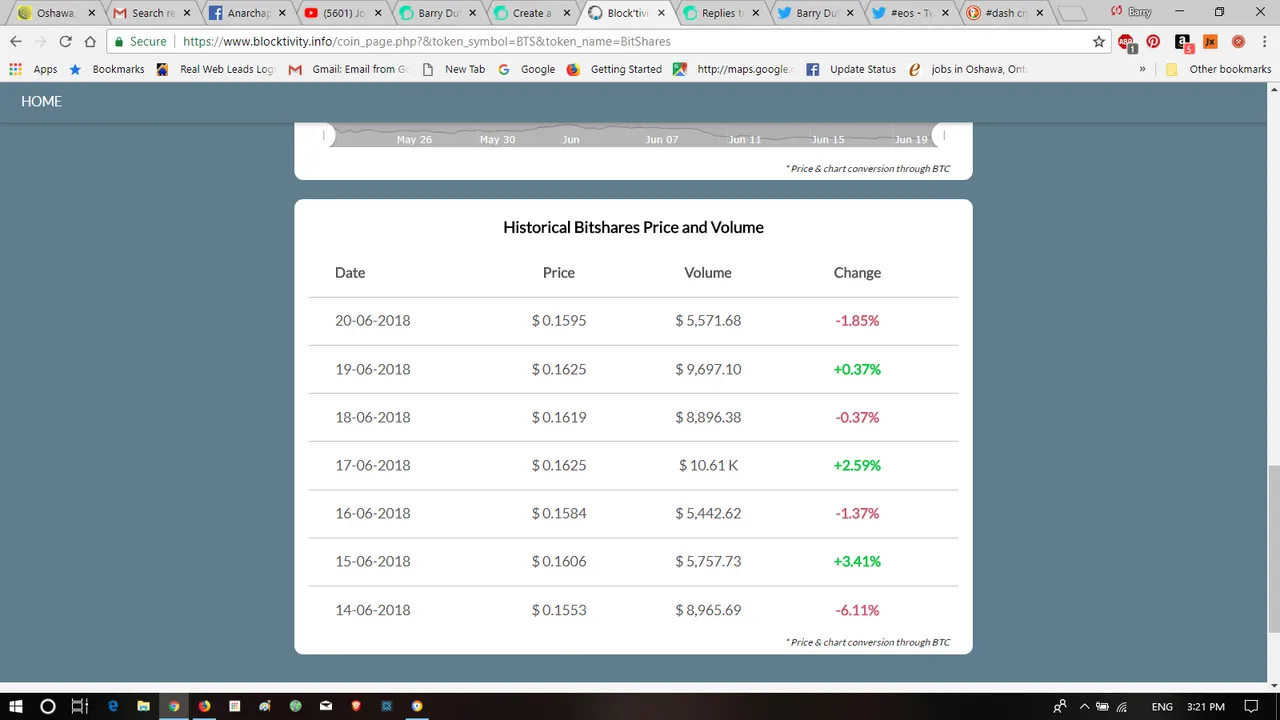Screen dimensions: 1280x720
Task: Open the Brave browser taskbar icon
Action: click(356, 706)
